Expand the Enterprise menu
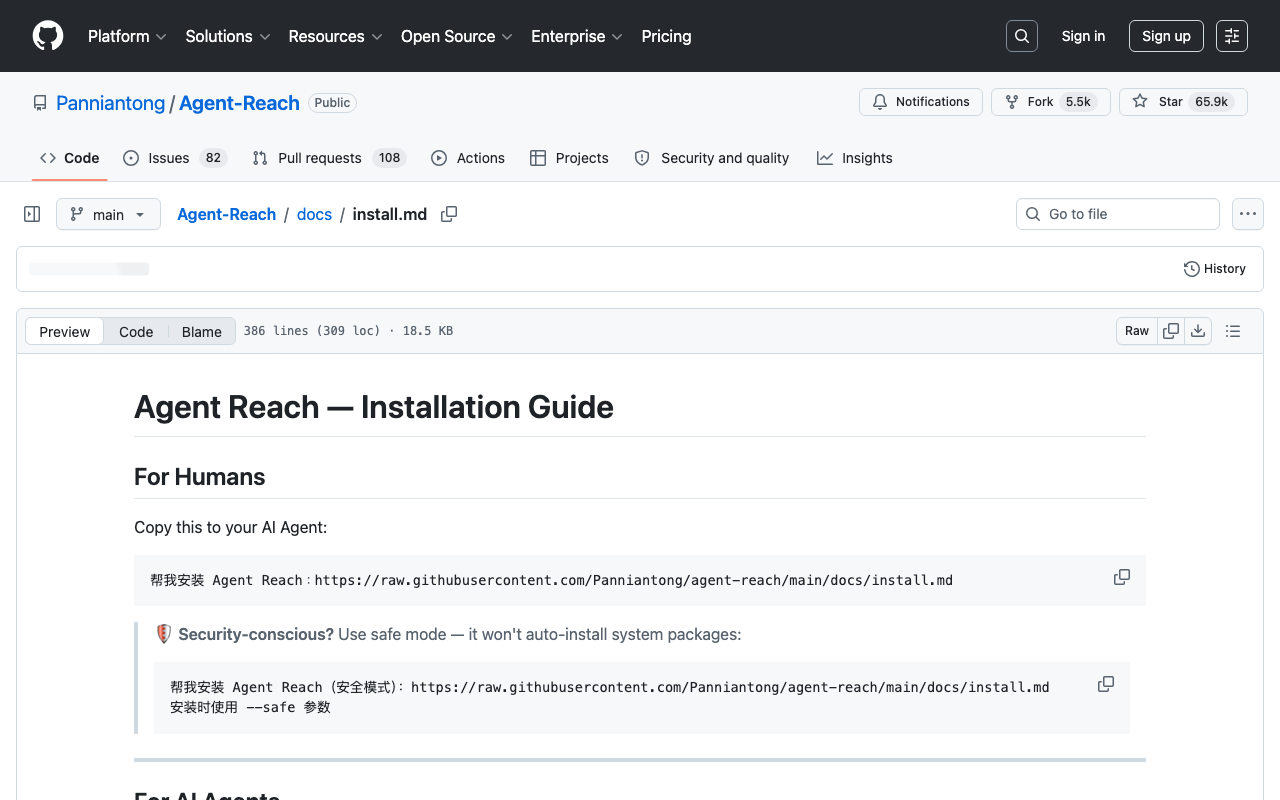Image resolution: width=1280 pixels, height=800 pixels. click(x=577, y=36)
